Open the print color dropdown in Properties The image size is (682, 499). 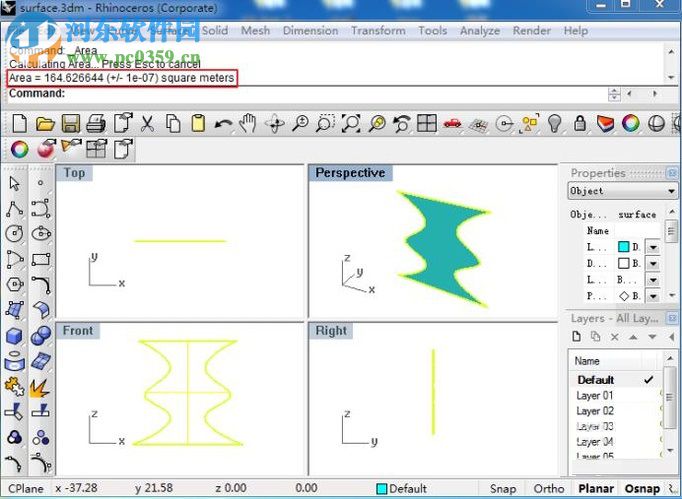[653, 296]
